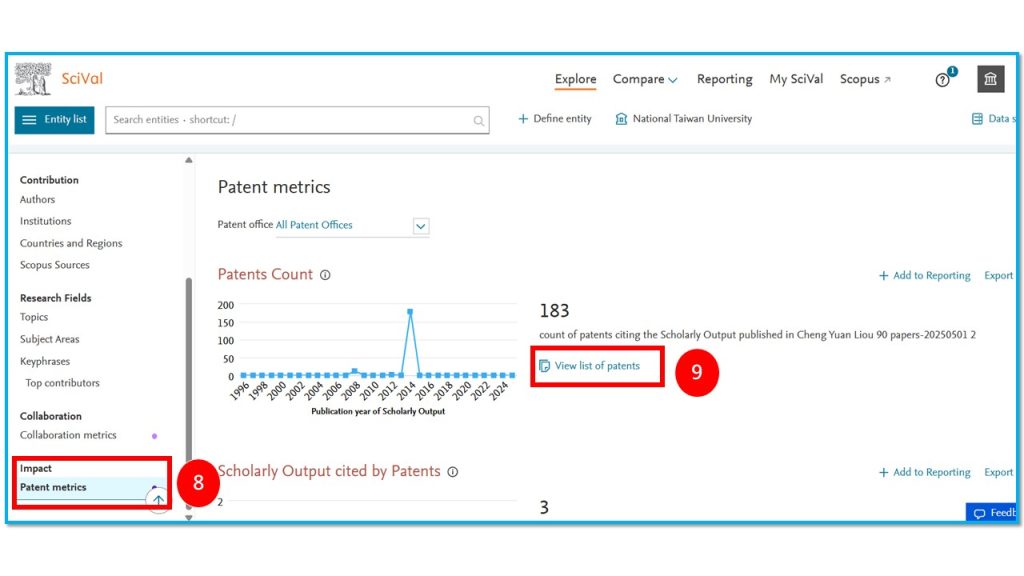Add Patents Count to Reporting
Viewport: 1024px width, 576px height.
click(924, 276)
